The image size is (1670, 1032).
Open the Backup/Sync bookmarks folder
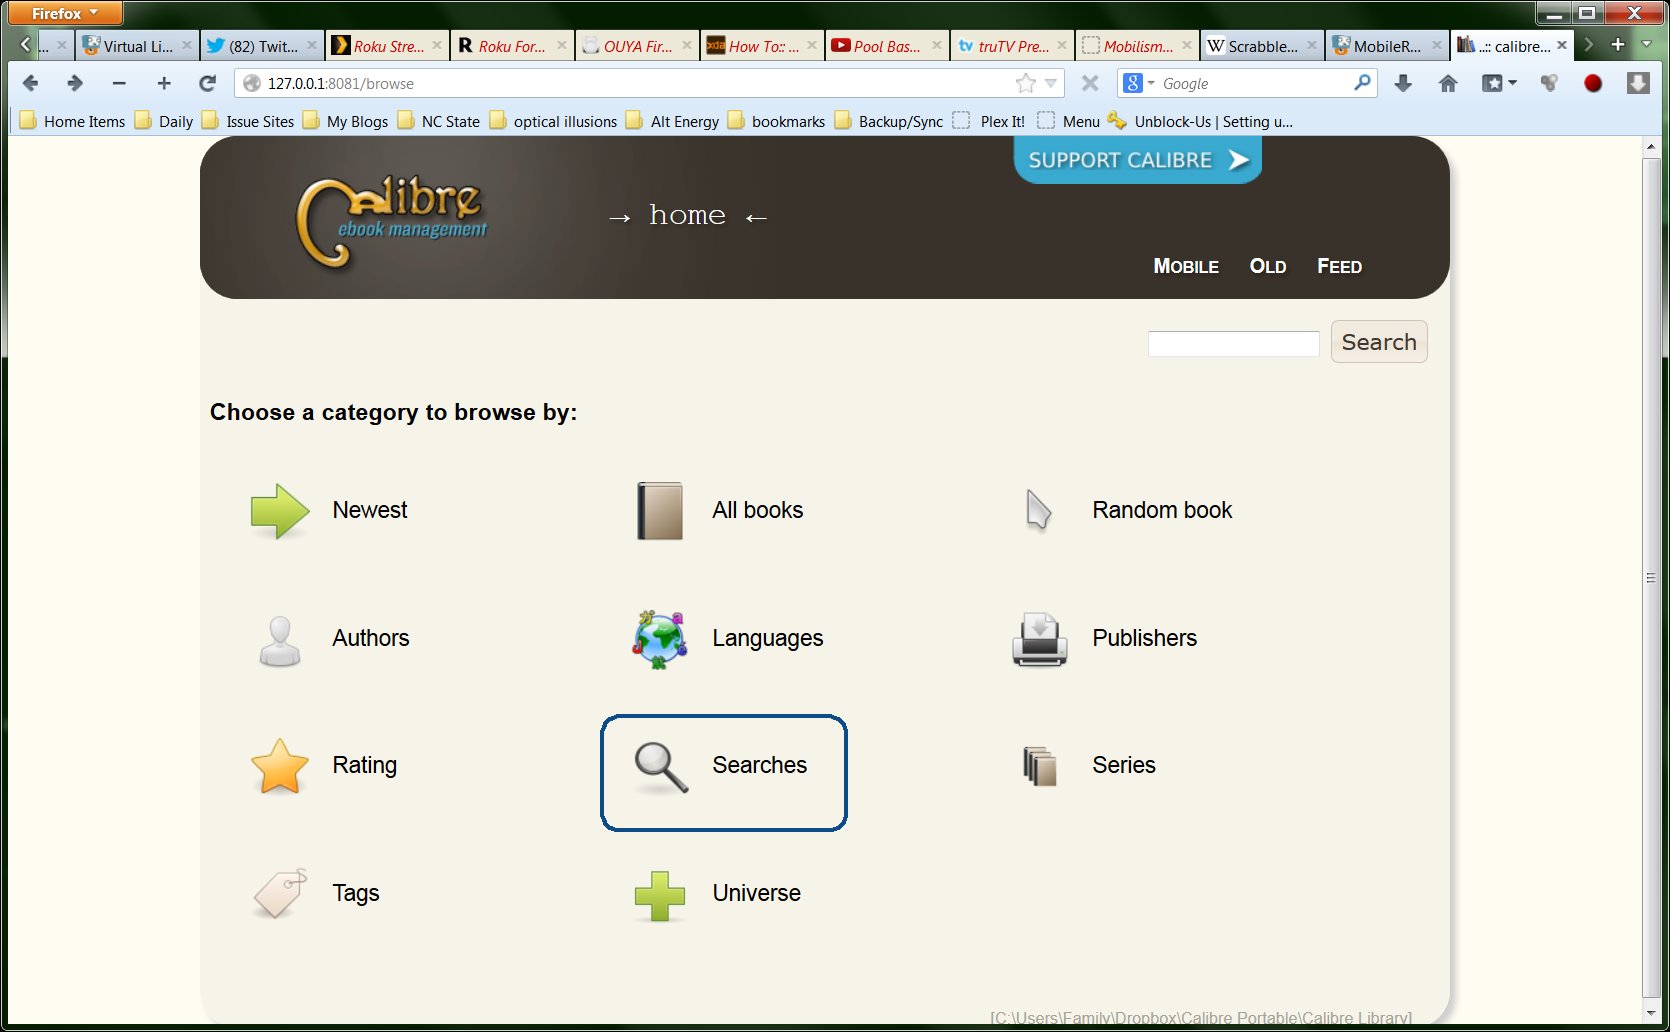[888, 121]
